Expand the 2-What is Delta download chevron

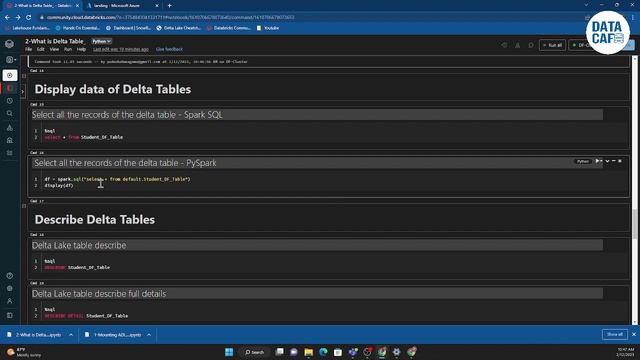(71, 335)
